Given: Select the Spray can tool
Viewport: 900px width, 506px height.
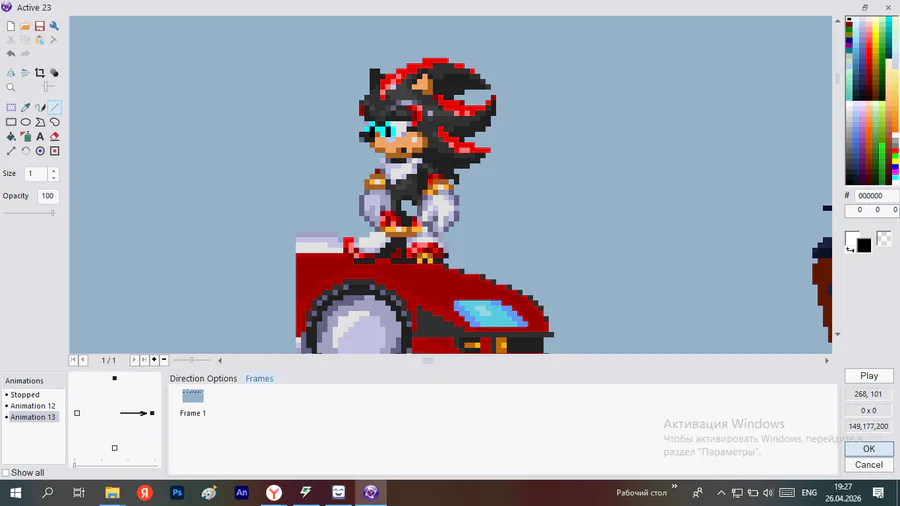Looking at the screenshot, I should coord(25,137).
